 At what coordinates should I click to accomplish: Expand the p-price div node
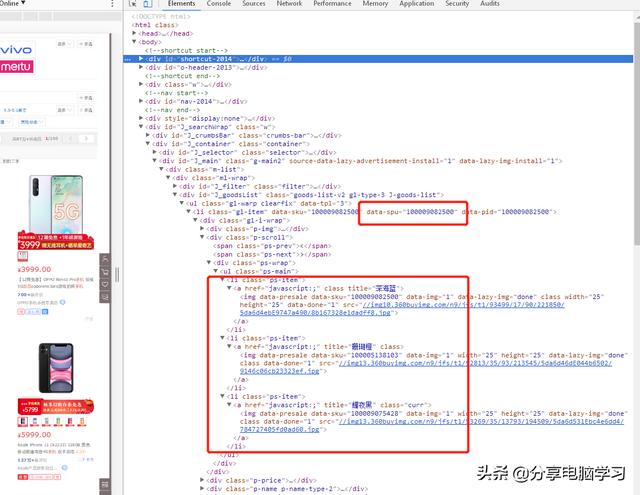pyautogui.click(x=202, y=480)
